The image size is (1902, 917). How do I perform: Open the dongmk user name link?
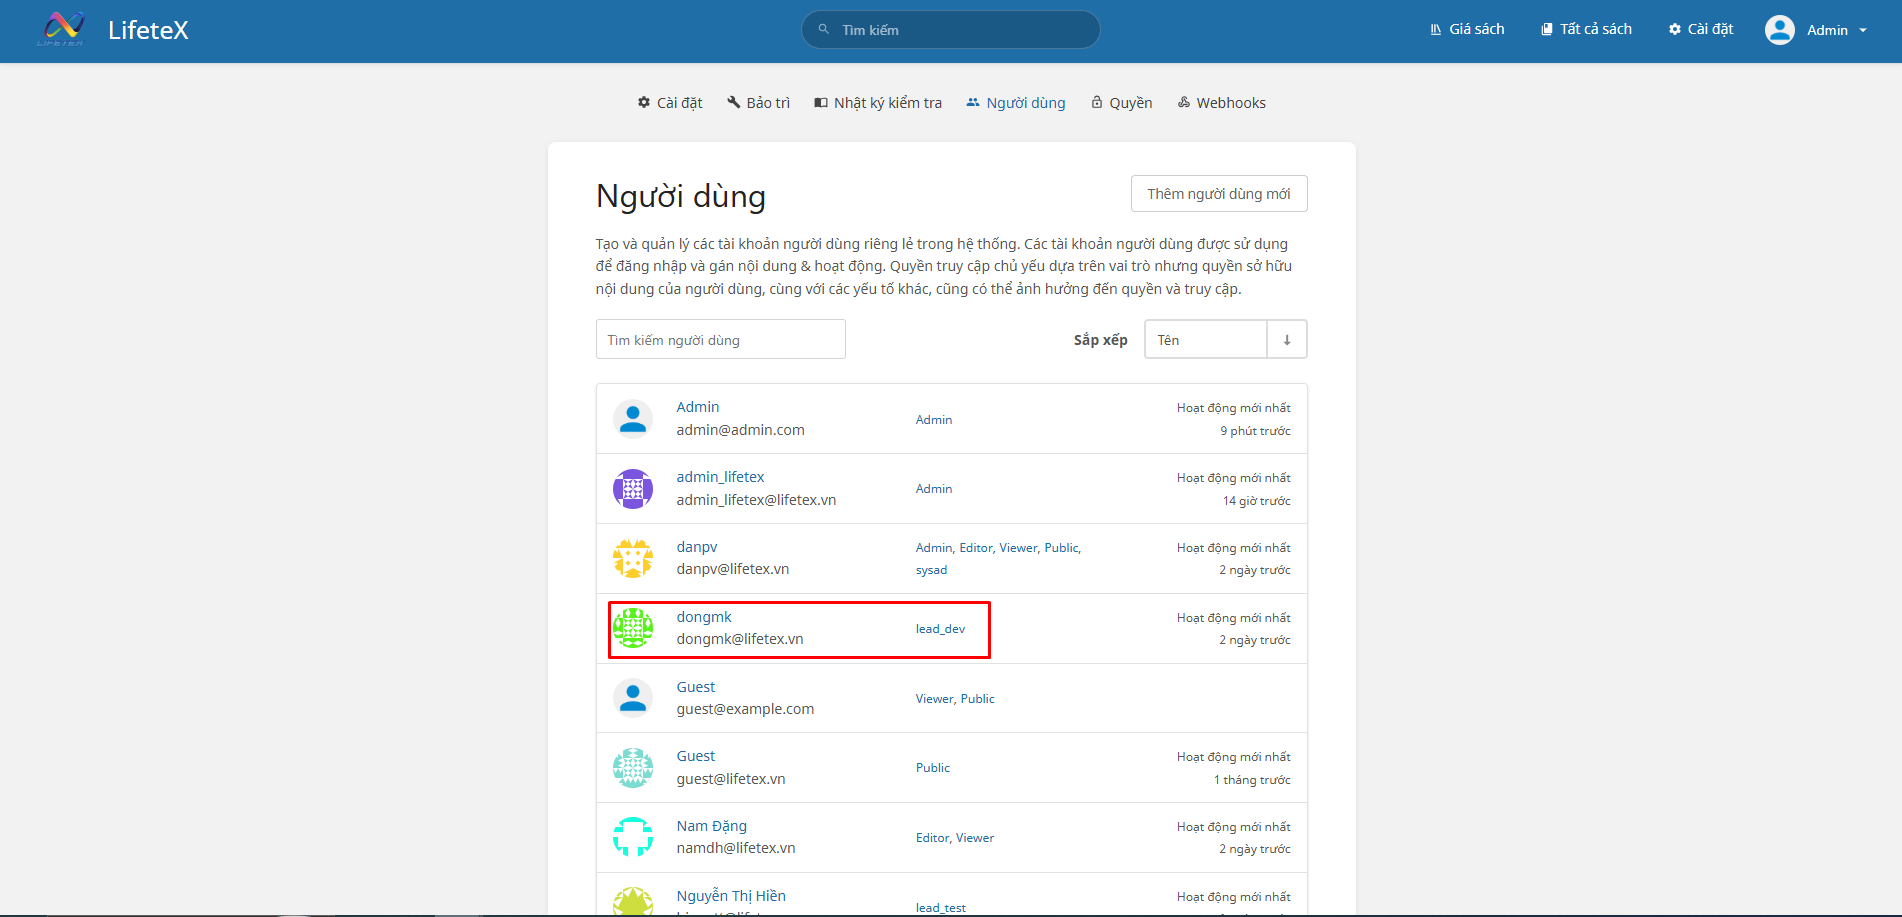(x=704, y=617)
